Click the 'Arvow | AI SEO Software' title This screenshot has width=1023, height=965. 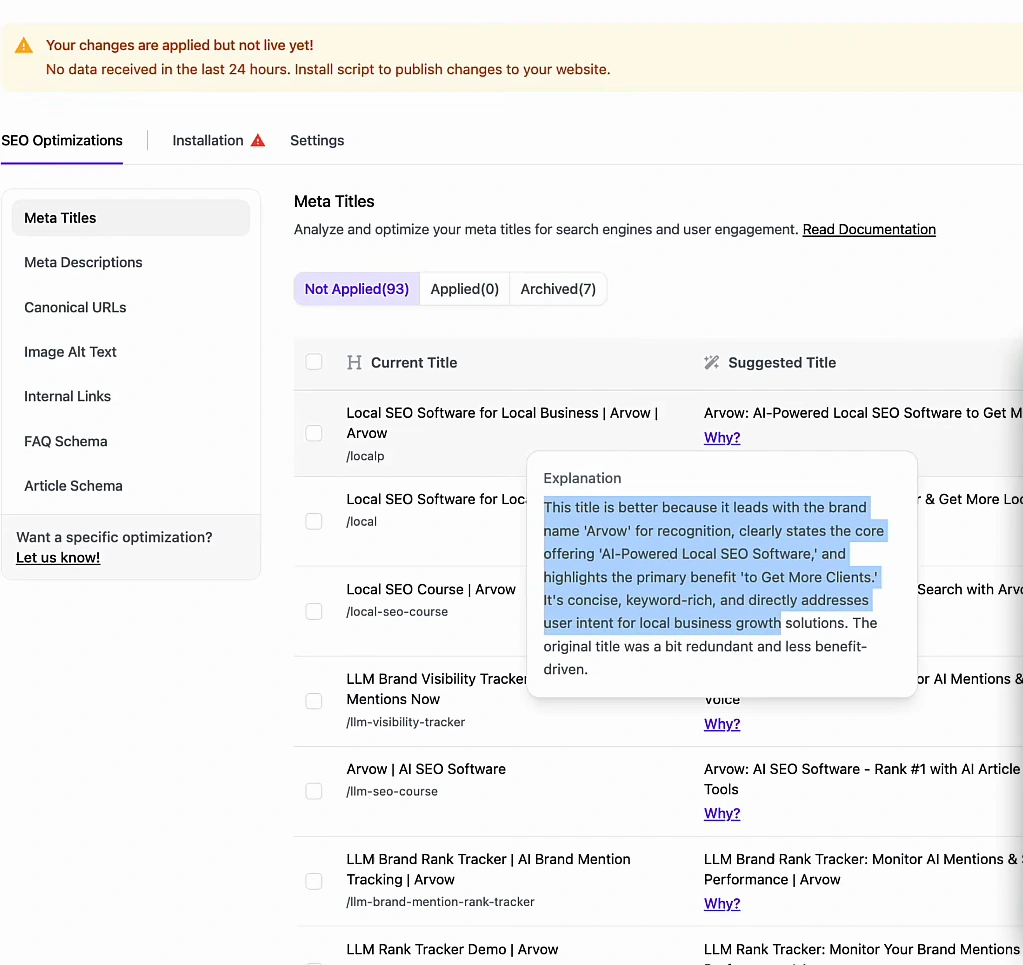[426, 769]
